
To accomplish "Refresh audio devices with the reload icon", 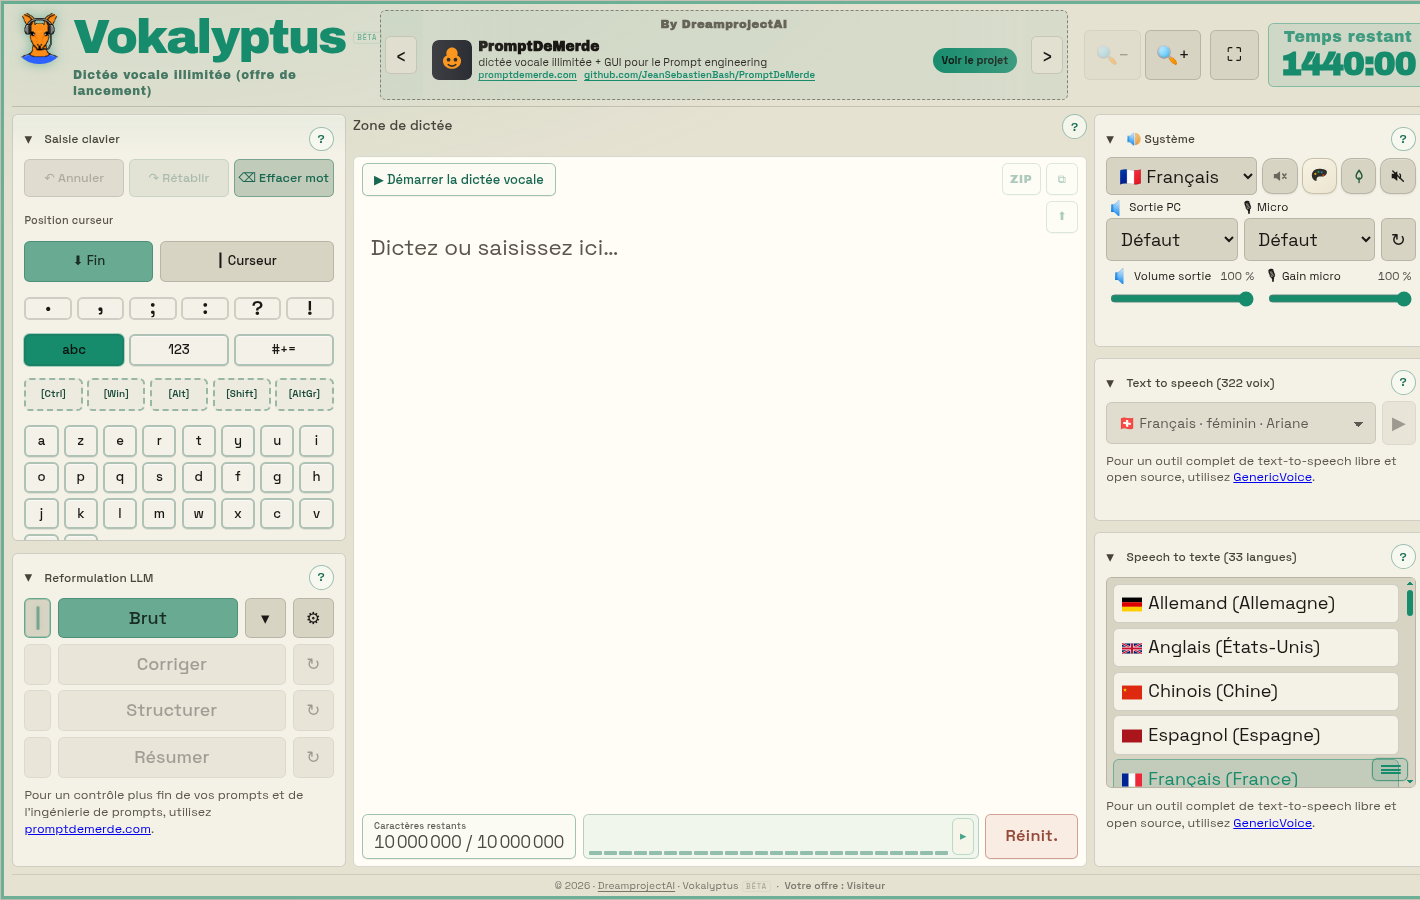I will (x=1398, y=240).
